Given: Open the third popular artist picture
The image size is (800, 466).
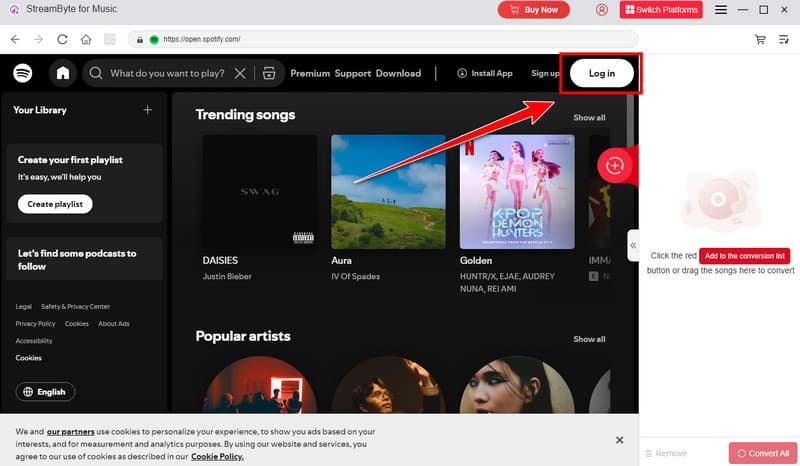Looking at the screenshot, I should (x=517, y=385).
